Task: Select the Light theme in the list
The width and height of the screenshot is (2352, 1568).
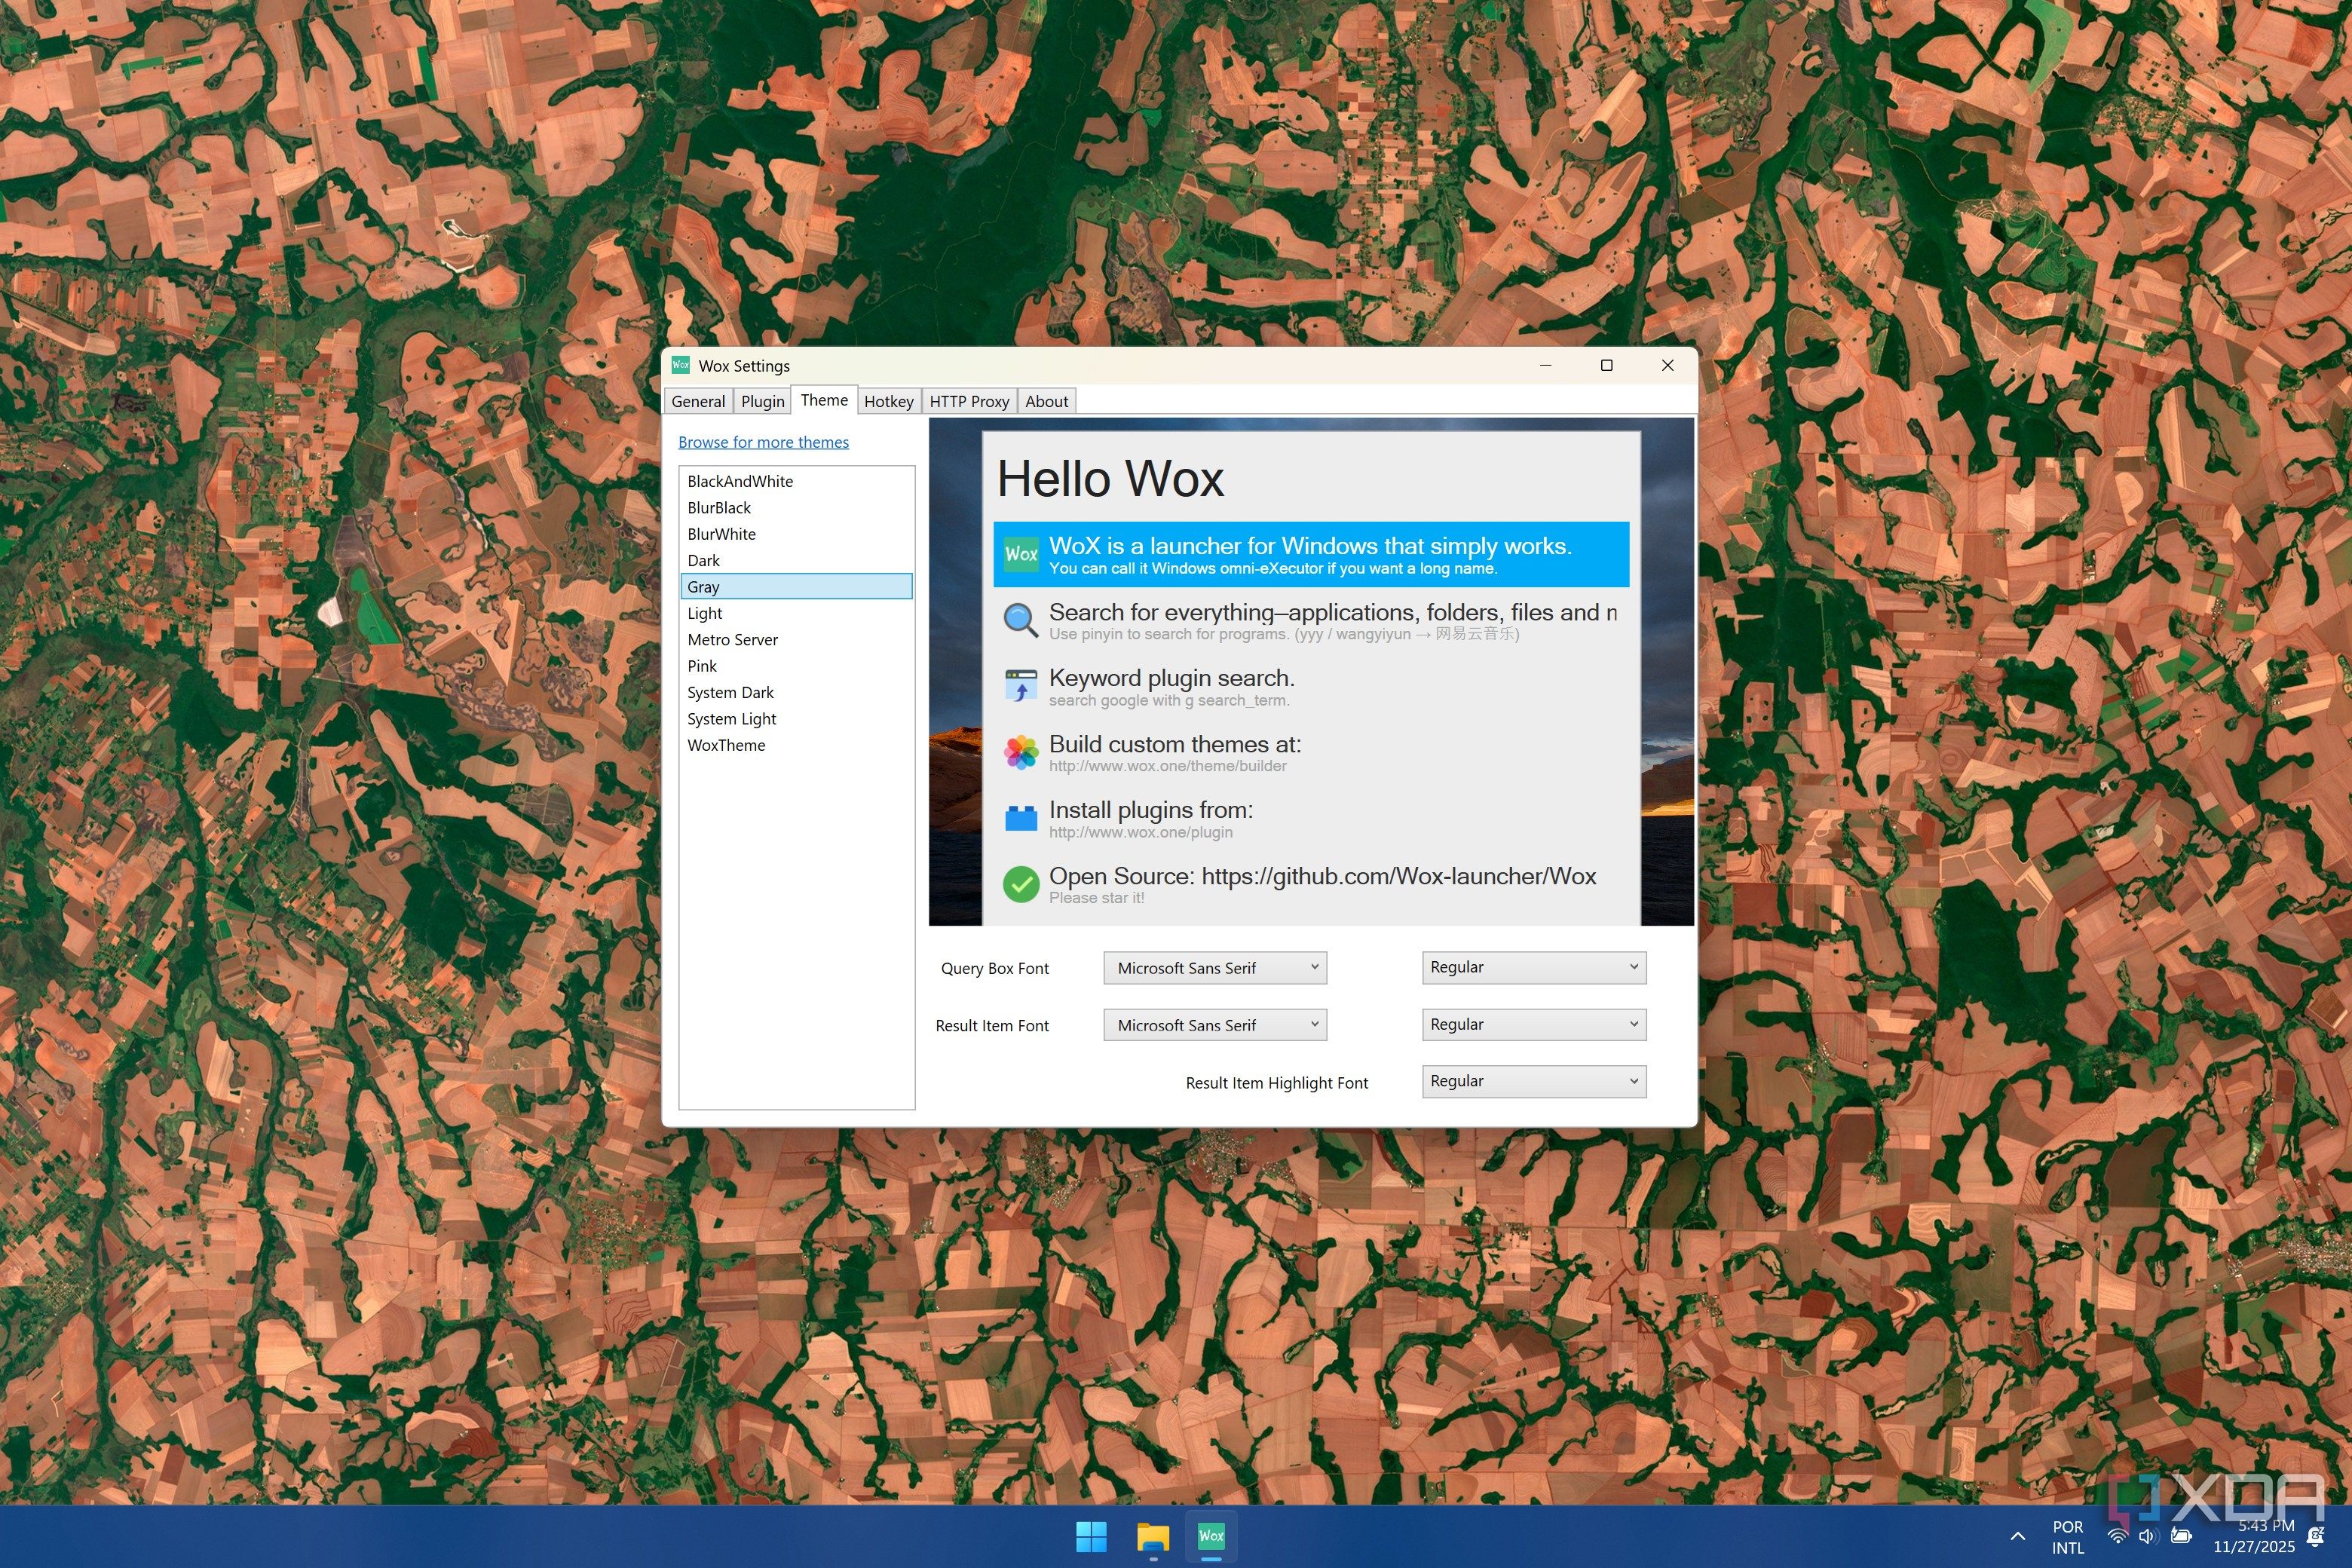Action: coord(796,613)
